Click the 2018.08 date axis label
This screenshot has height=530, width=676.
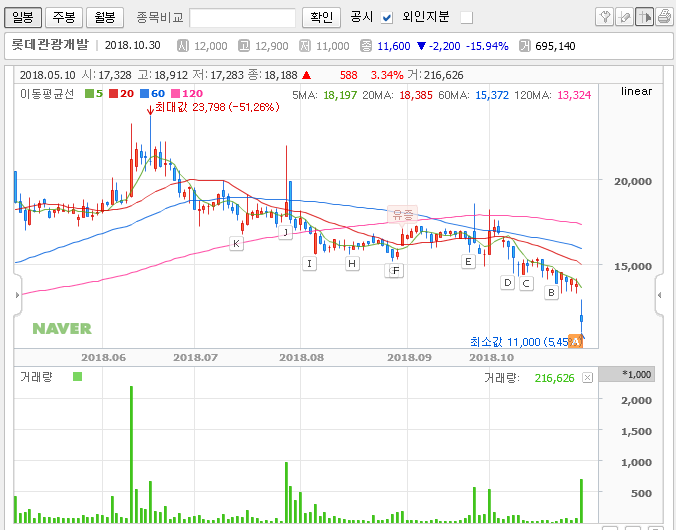[x=301, y=358]
